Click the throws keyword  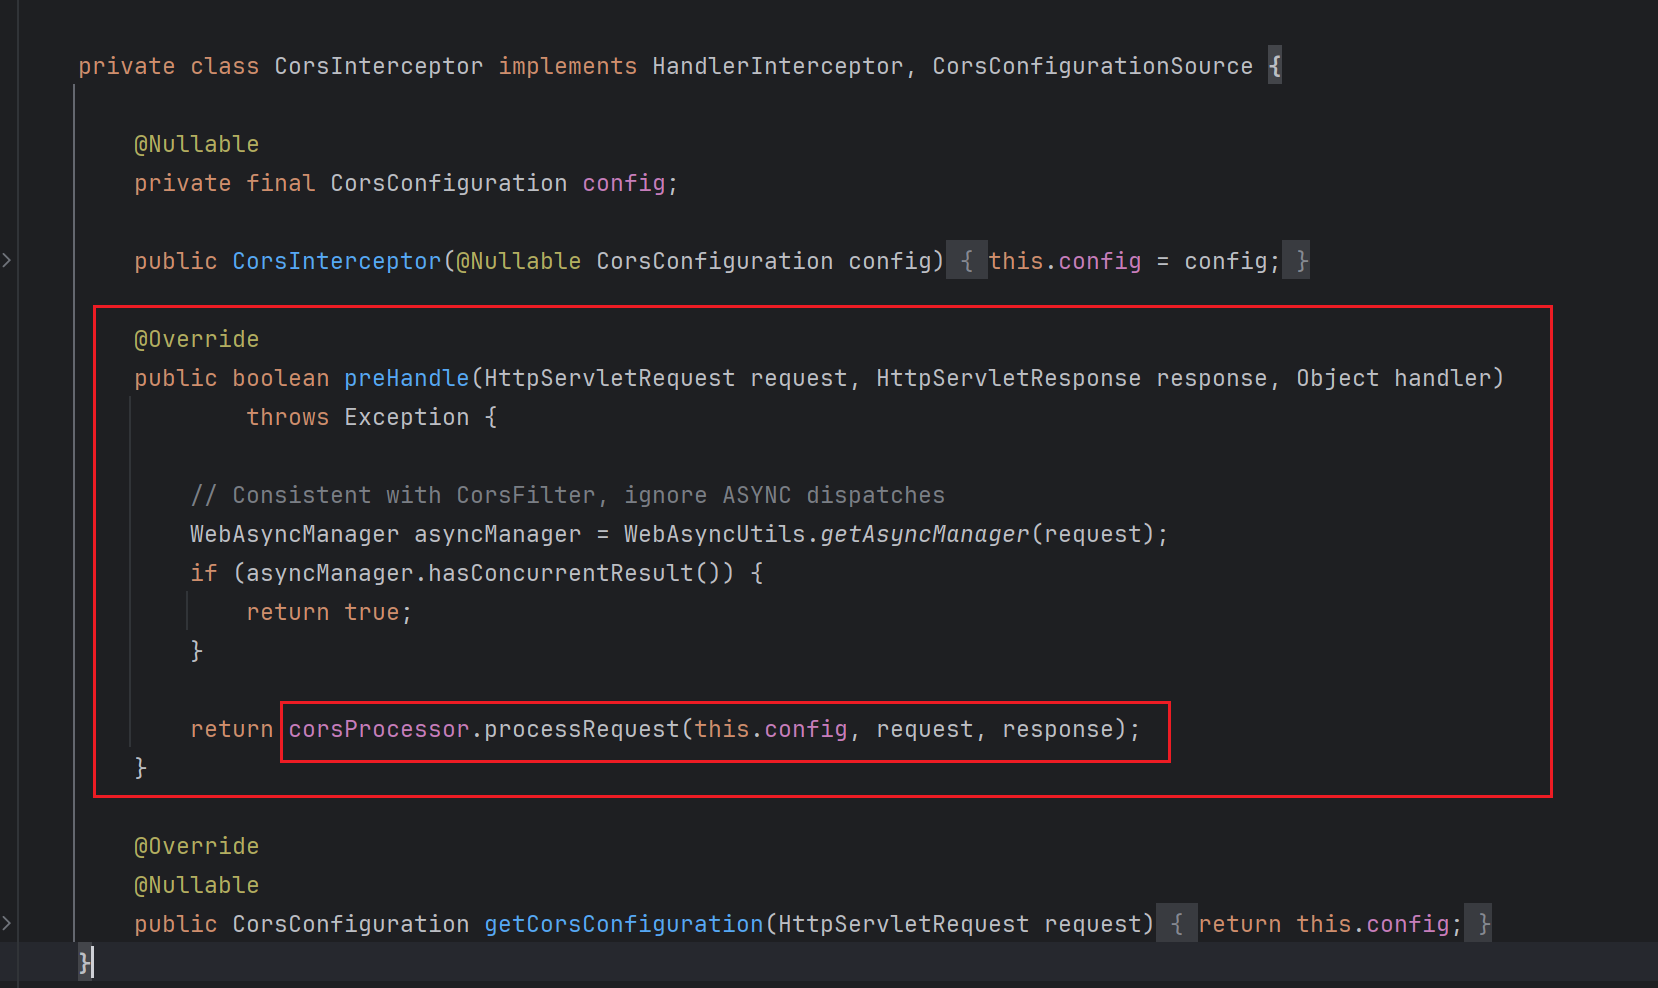[x=287, y=417]
